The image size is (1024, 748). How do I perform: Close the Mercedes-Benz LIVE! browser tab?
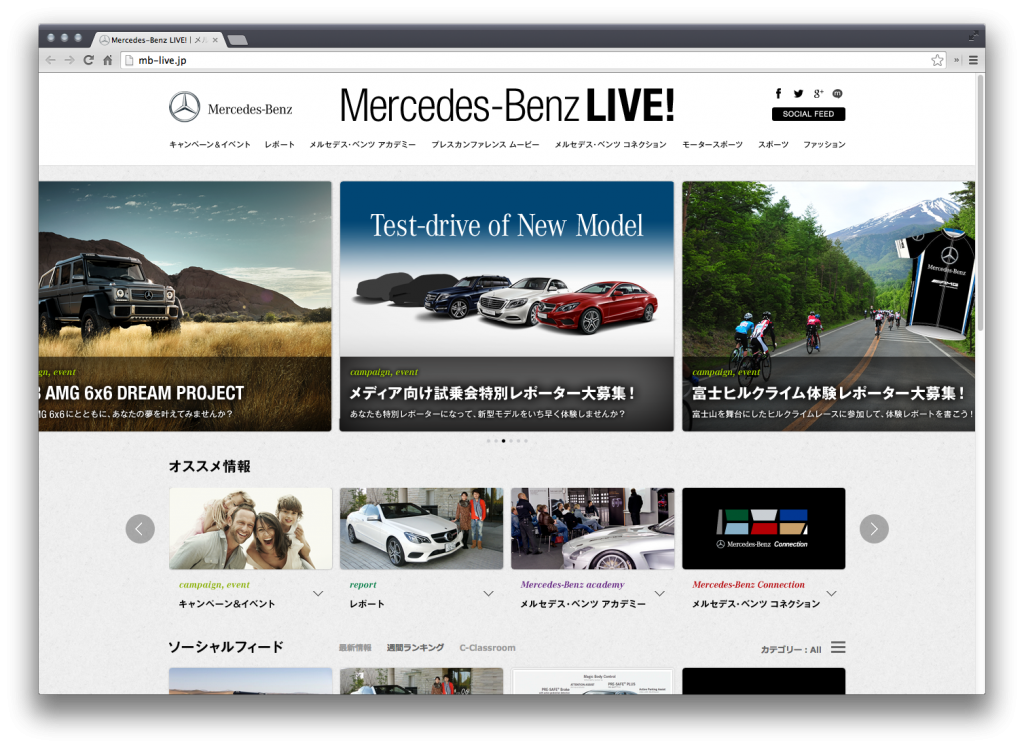click(x=215, y=40)
